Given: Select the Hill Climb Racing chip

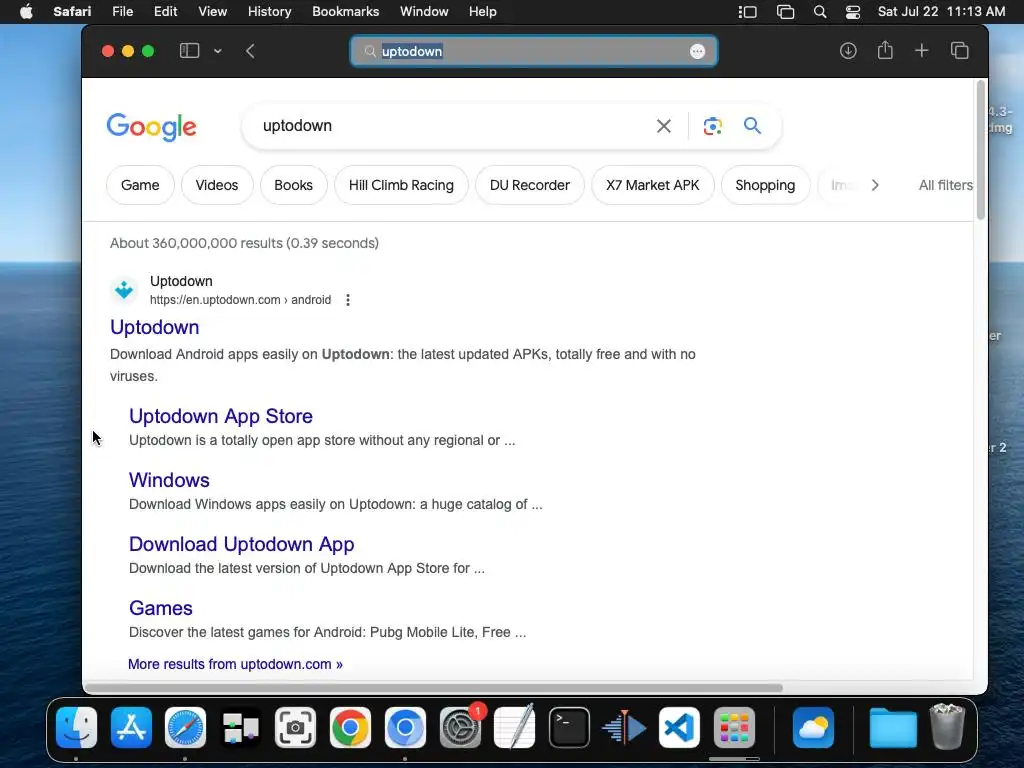Looking at the screenshot, I should pyautogui.click(x=401, y=185).
